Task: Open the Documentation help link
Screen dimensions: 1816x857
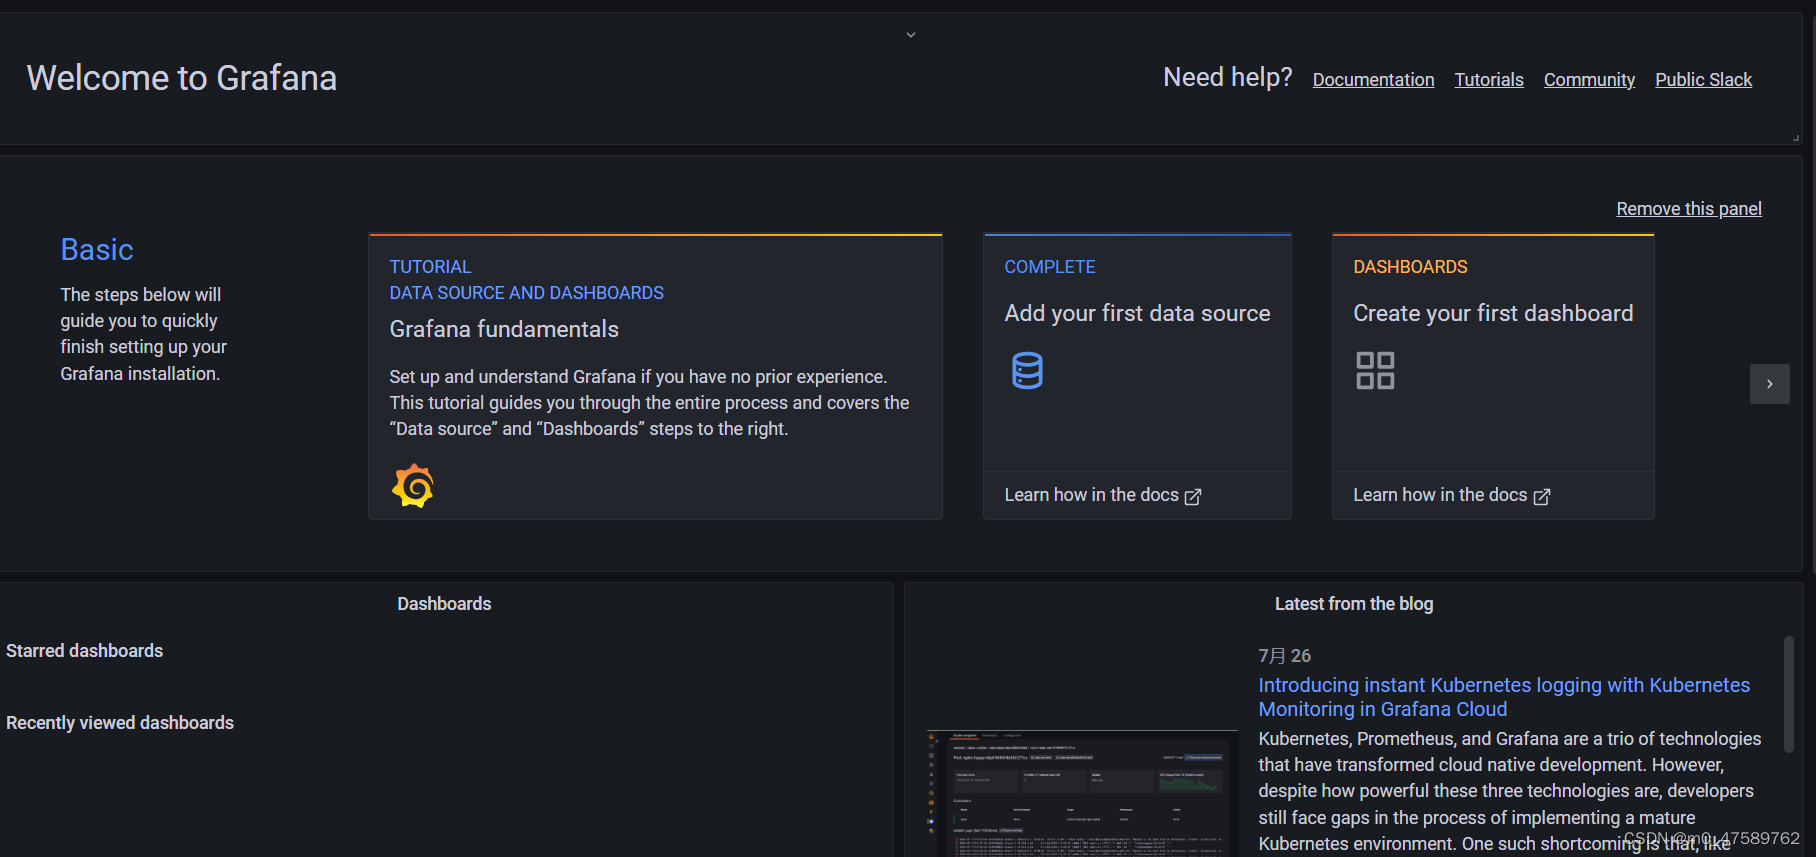Action: (1373, 80)
